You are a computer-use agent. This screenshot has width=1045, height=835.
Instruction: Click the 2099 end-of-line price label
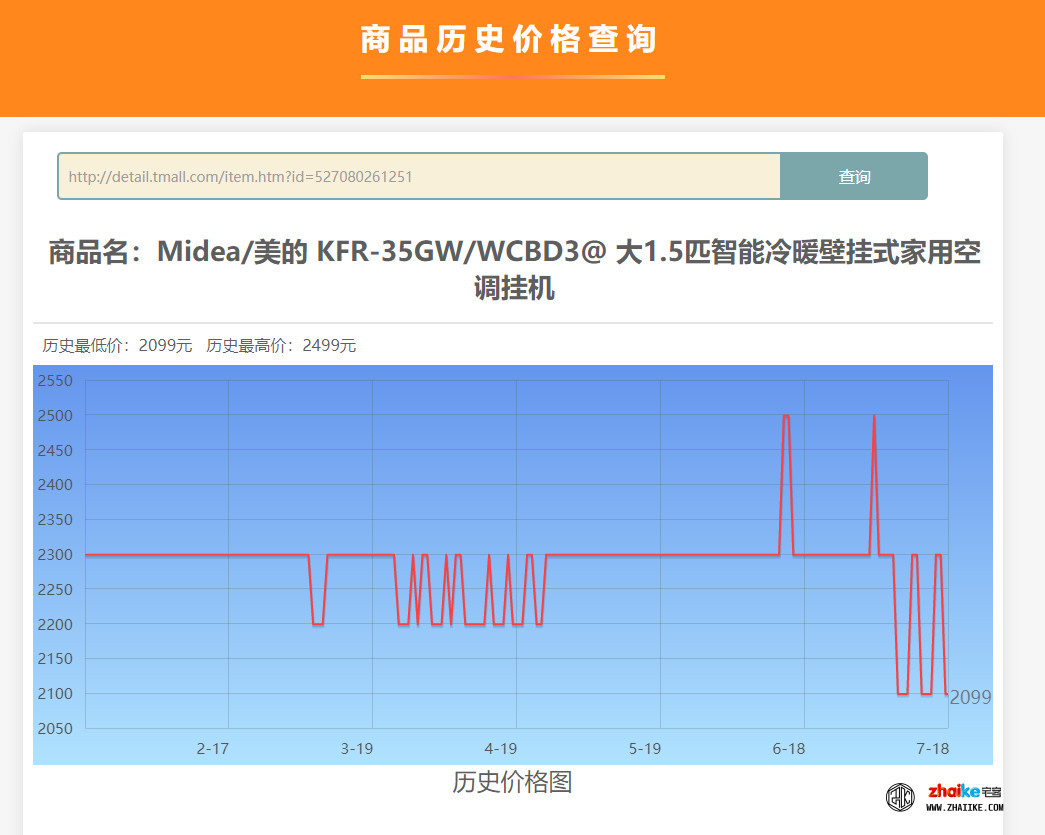(970, 697)
